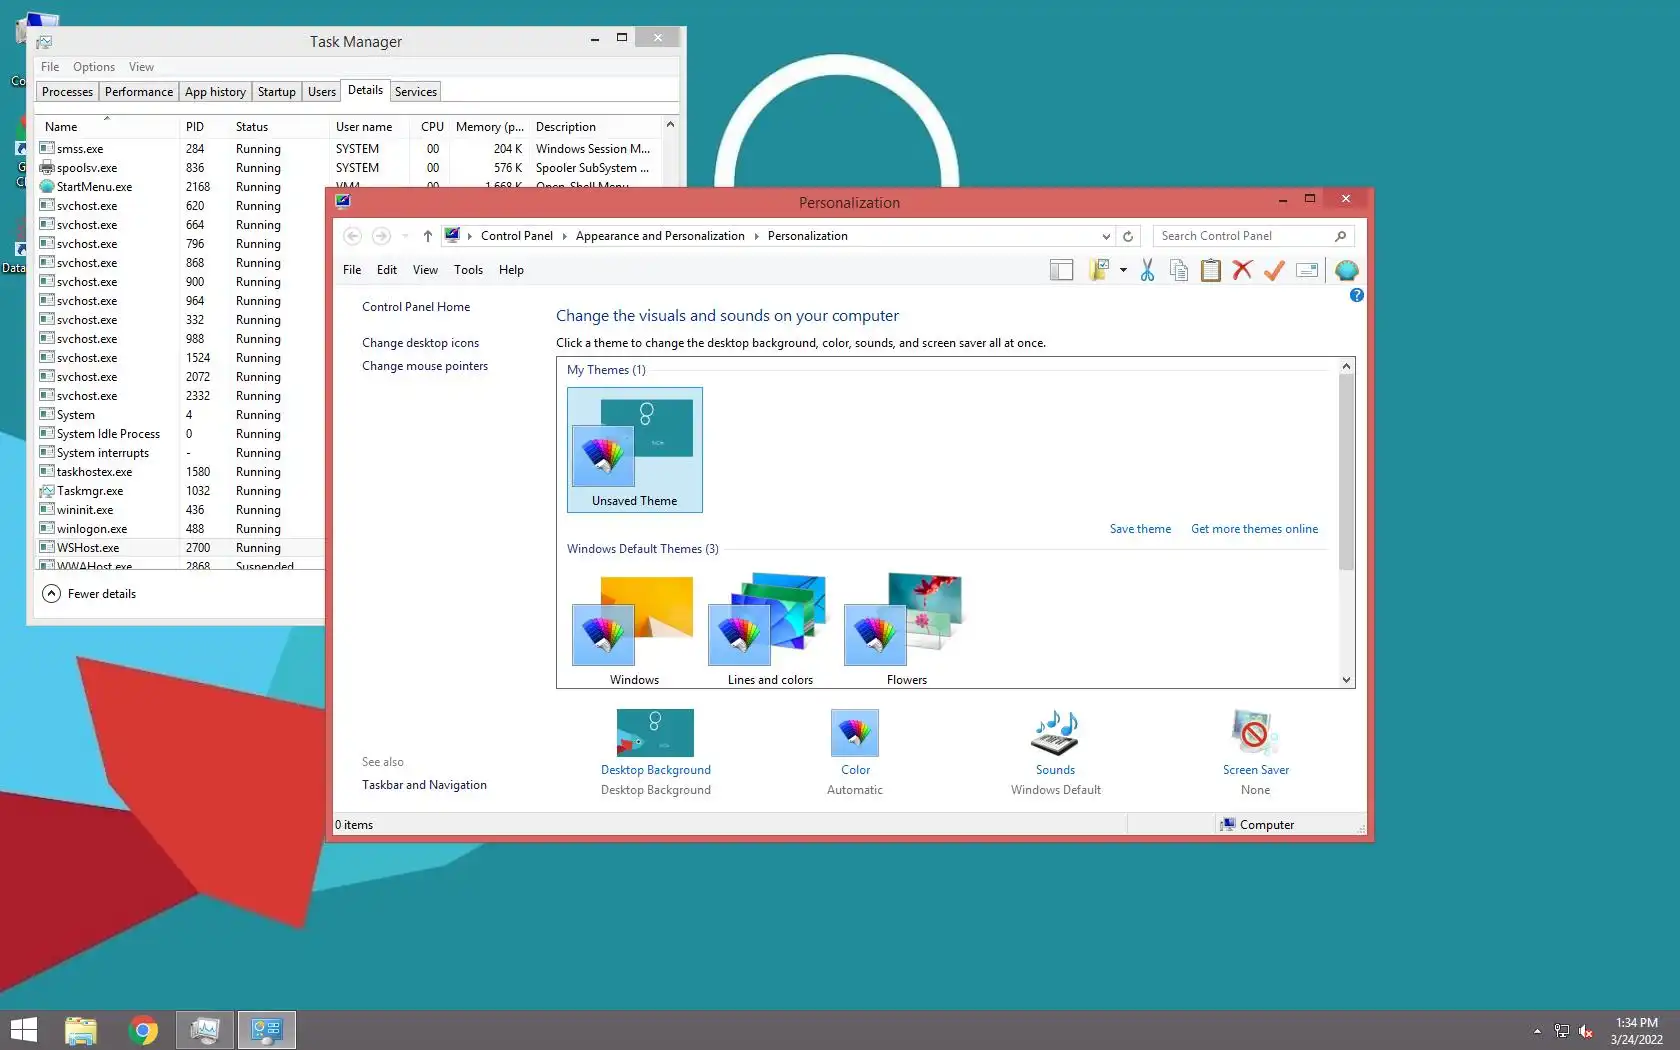The height and width of the screenshot is (1050, 1680).
Task: Click the Email envelope toolbar icon
Action: point(1307,270)
